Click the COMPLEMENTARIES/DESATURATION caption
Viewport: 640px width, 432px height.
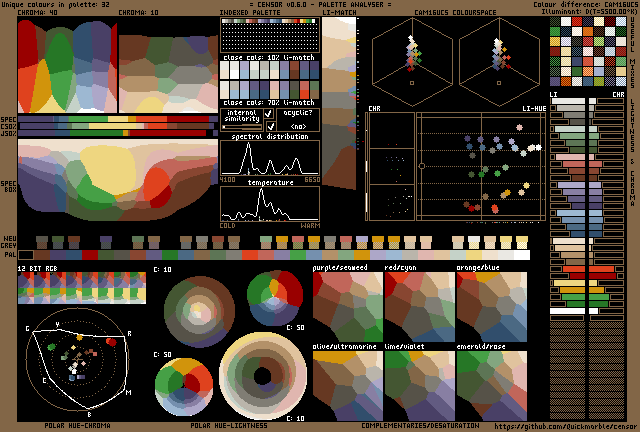click(x=420, y=425)
